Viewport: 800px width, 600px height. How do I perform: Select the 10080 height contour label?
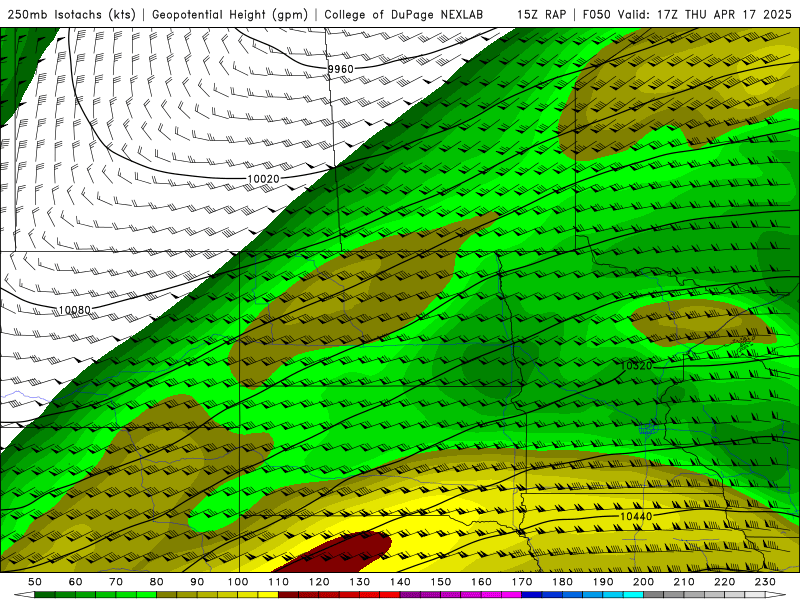(74, 310)
